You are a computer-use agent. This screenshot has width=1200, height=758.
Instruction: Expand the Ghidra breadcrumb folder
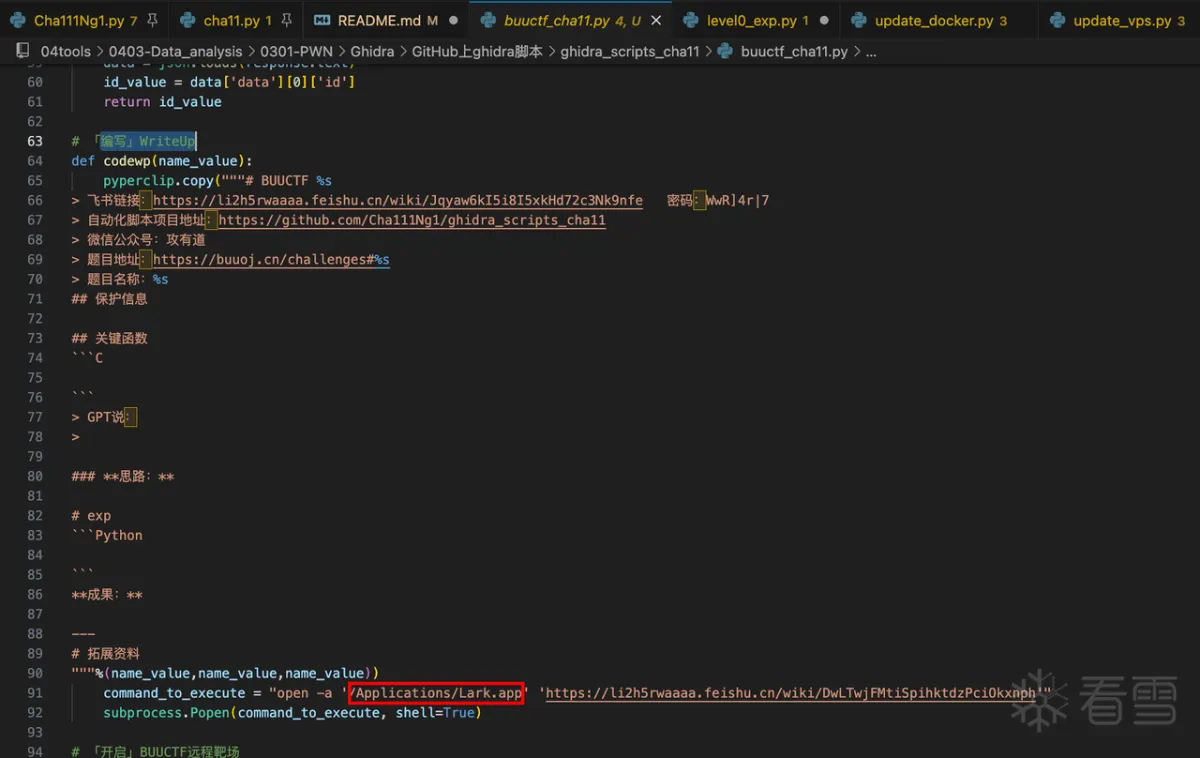click(x=371, y=51)
